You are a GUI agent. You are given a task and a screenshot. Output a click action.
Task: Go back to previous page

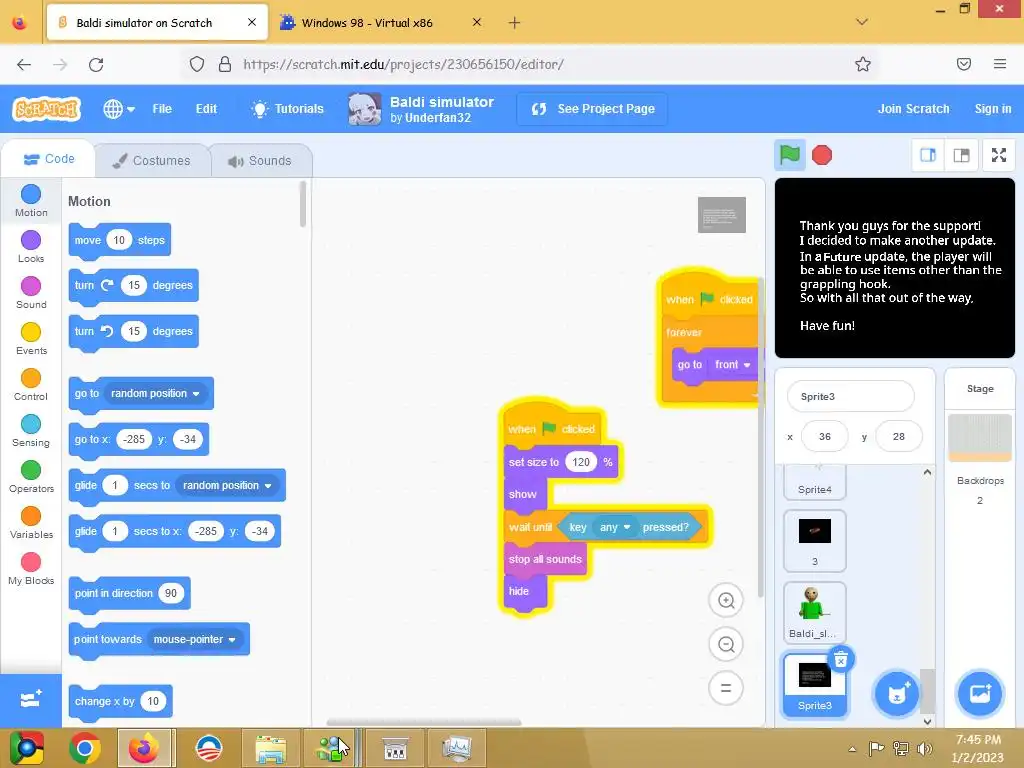click(24, 65)
